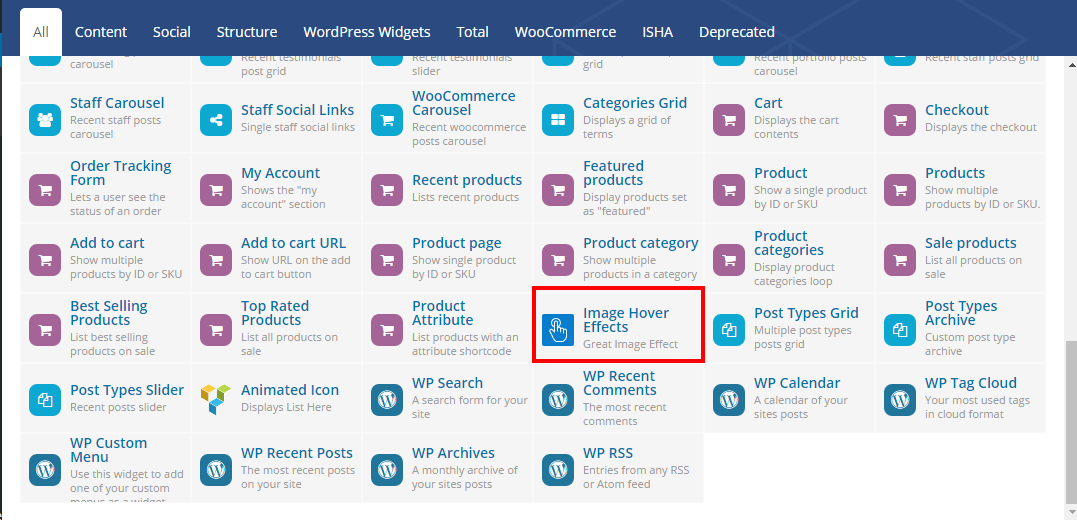Click the Post Types Slider icon
Screen dimensions: 1077x520
(x=45, y=400)
